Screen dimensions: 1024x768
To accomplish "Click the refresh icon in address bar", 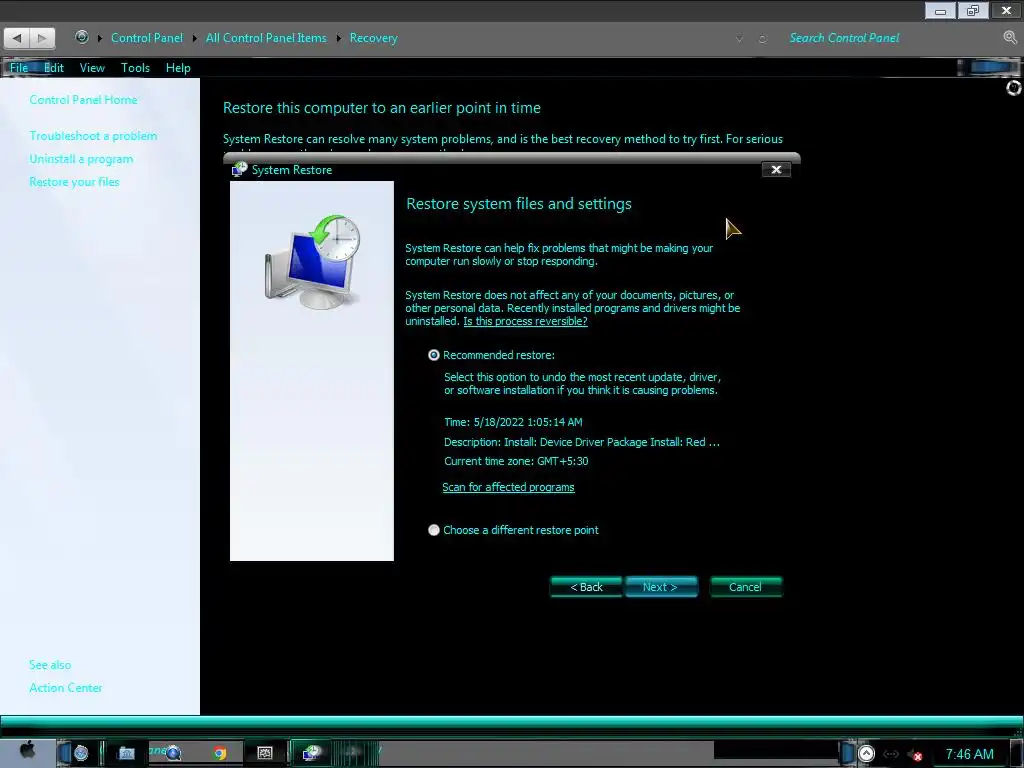I will click(762, 39).
